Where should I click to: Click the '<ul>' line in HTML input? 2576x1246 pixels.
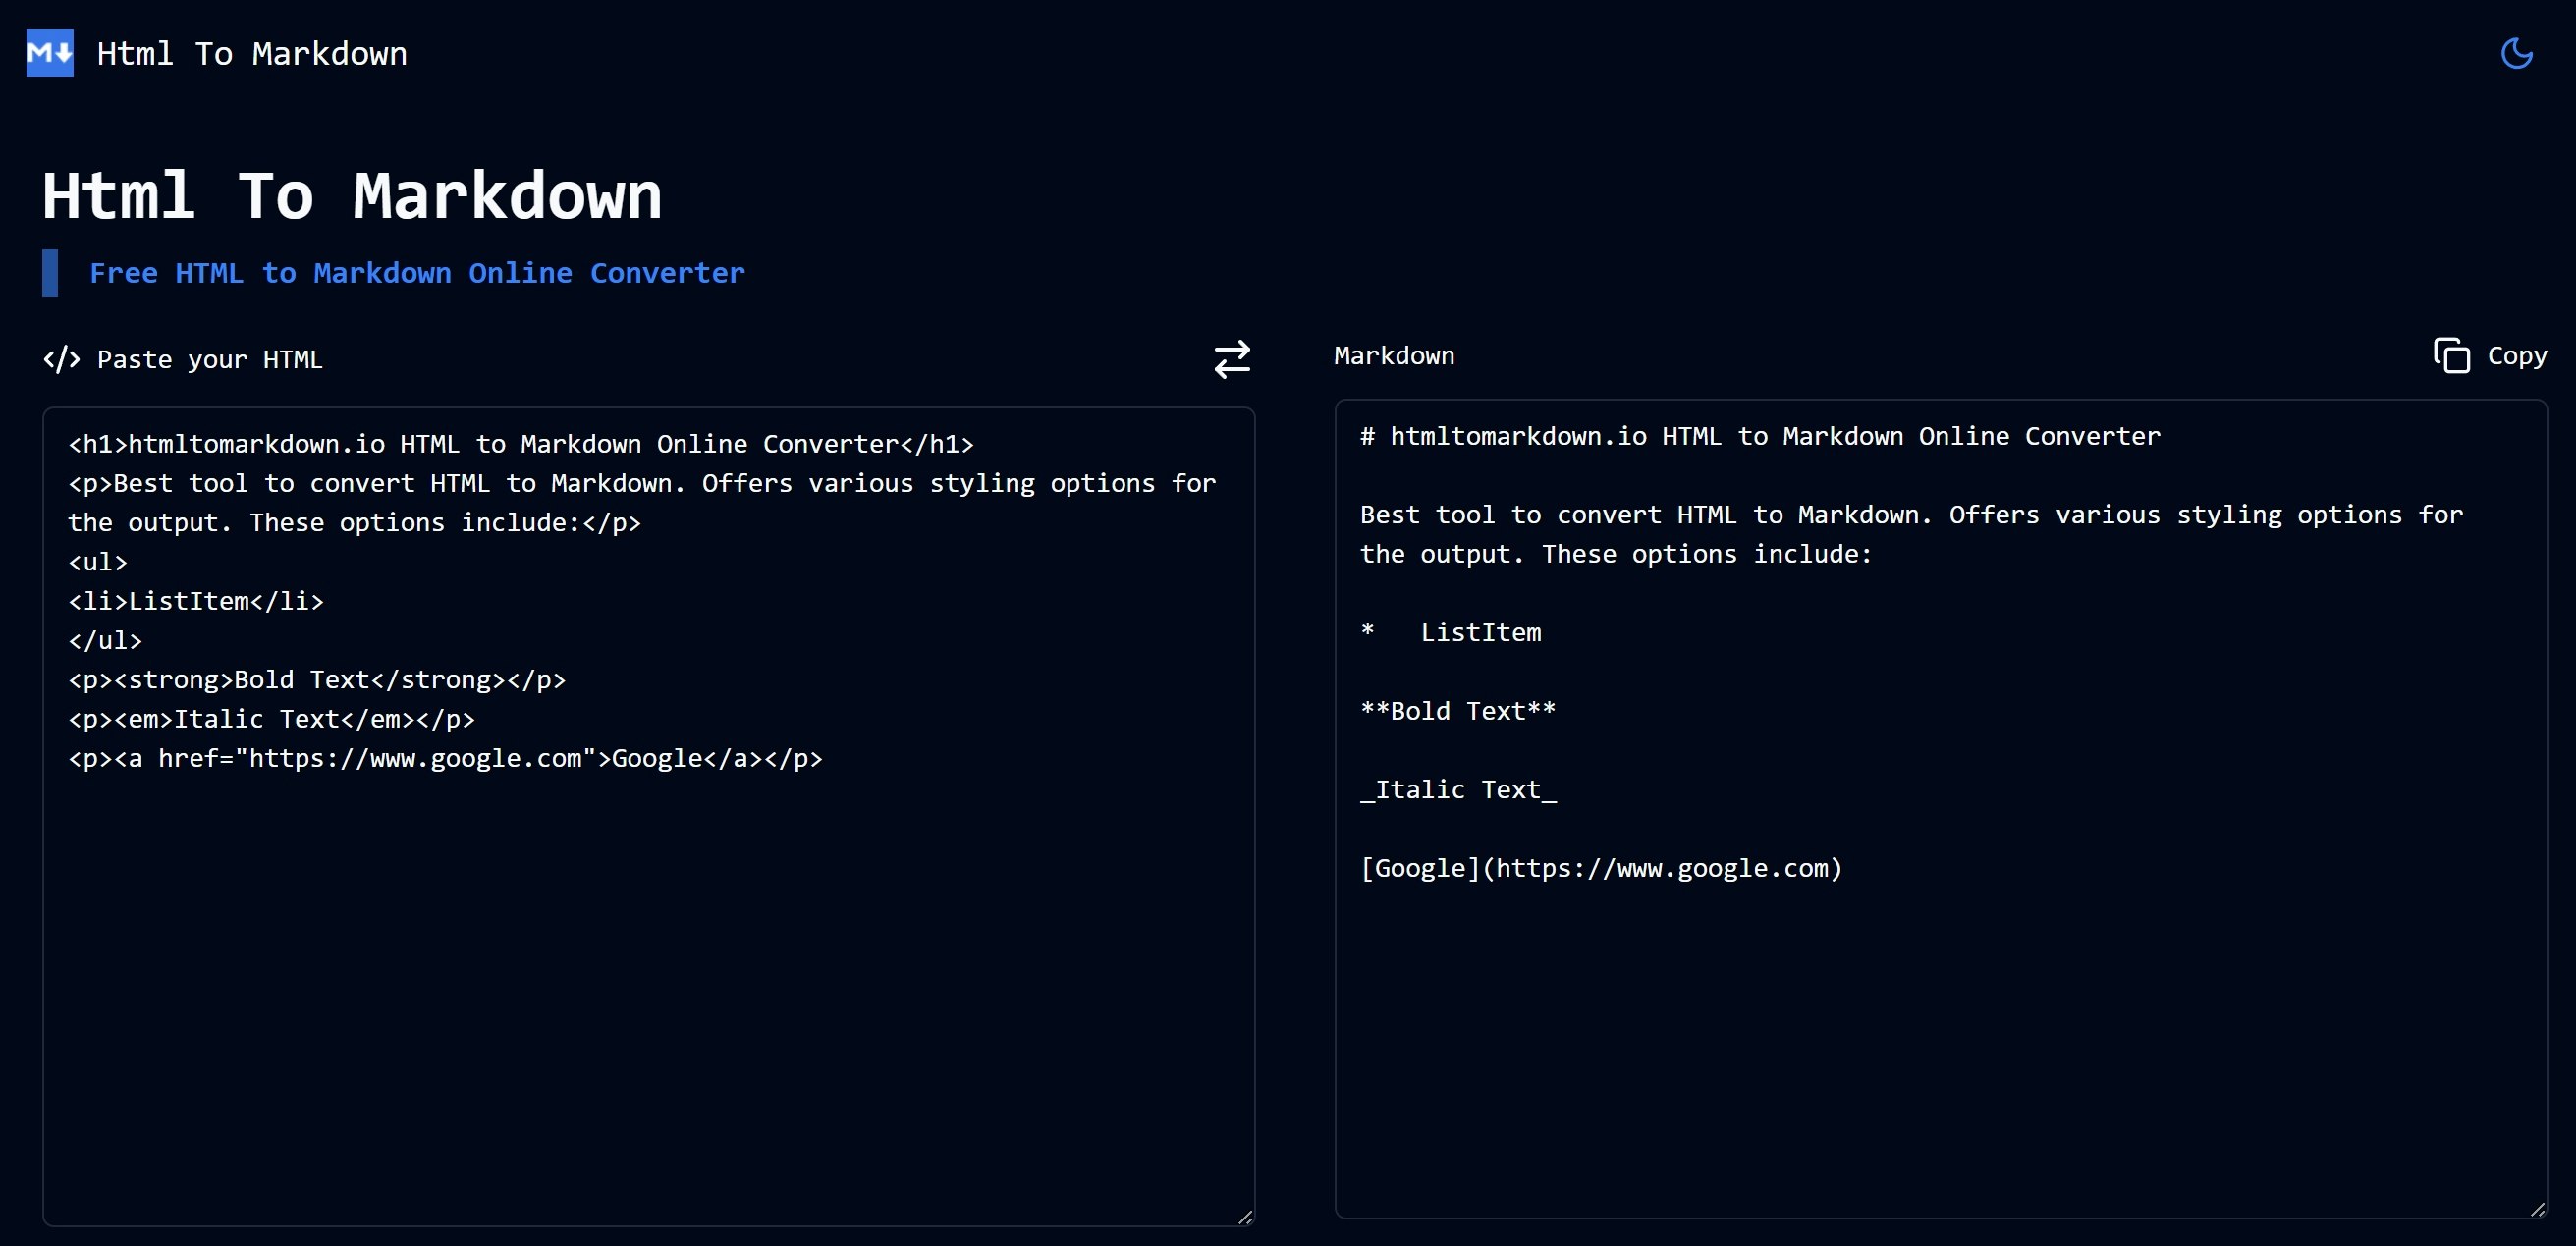[x=97, y=562]
